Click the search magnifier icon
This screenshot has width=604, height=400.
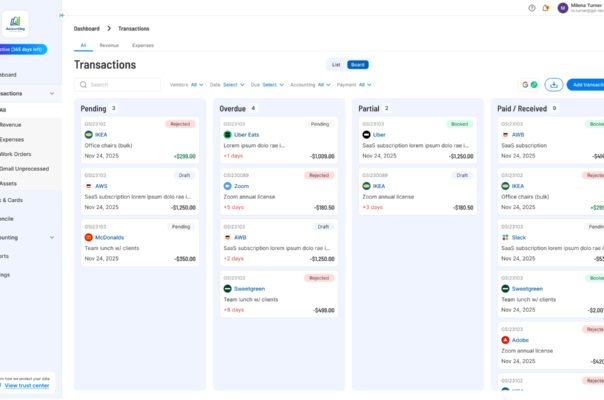pos(83,85)
